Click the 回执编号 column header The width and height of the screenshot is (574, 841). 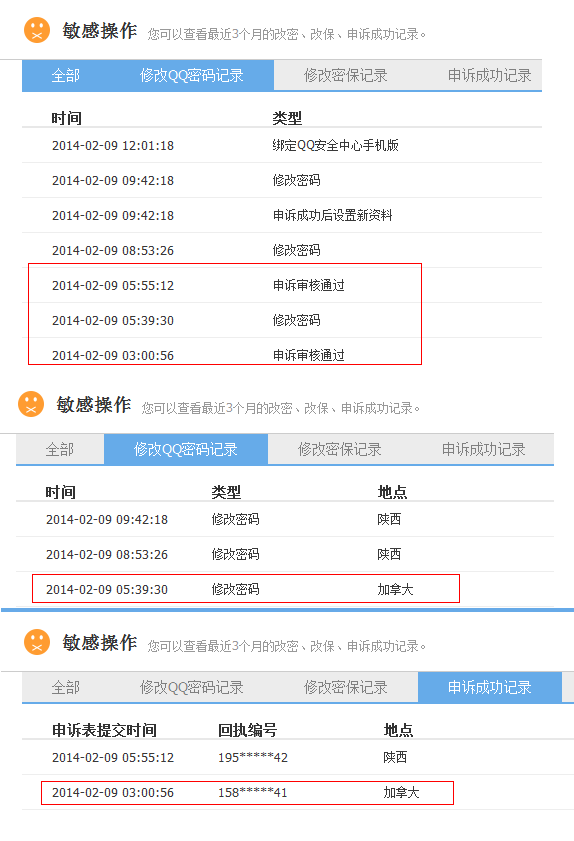click(x=247, y=730)
